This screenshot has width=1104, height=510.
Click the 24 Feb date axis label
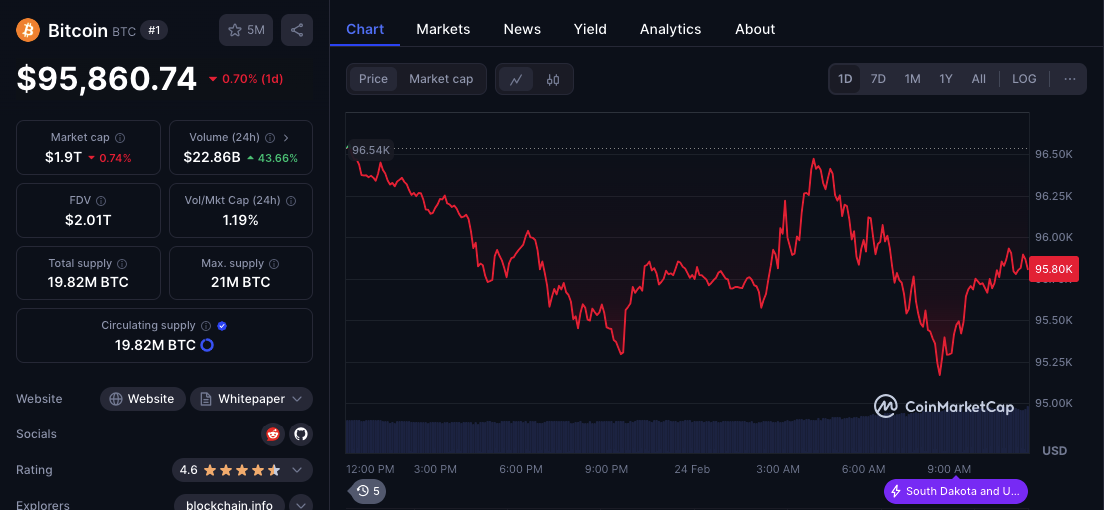[x=691, y=469]
